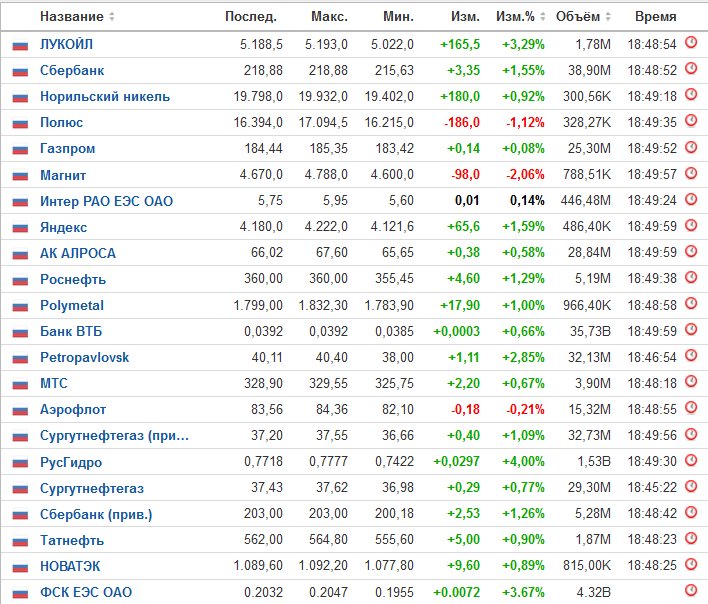The image size is (708, 604).
Task: Select Аэрофлот last price 83,56
Action: pyautogui.click(x=267, y=409)
